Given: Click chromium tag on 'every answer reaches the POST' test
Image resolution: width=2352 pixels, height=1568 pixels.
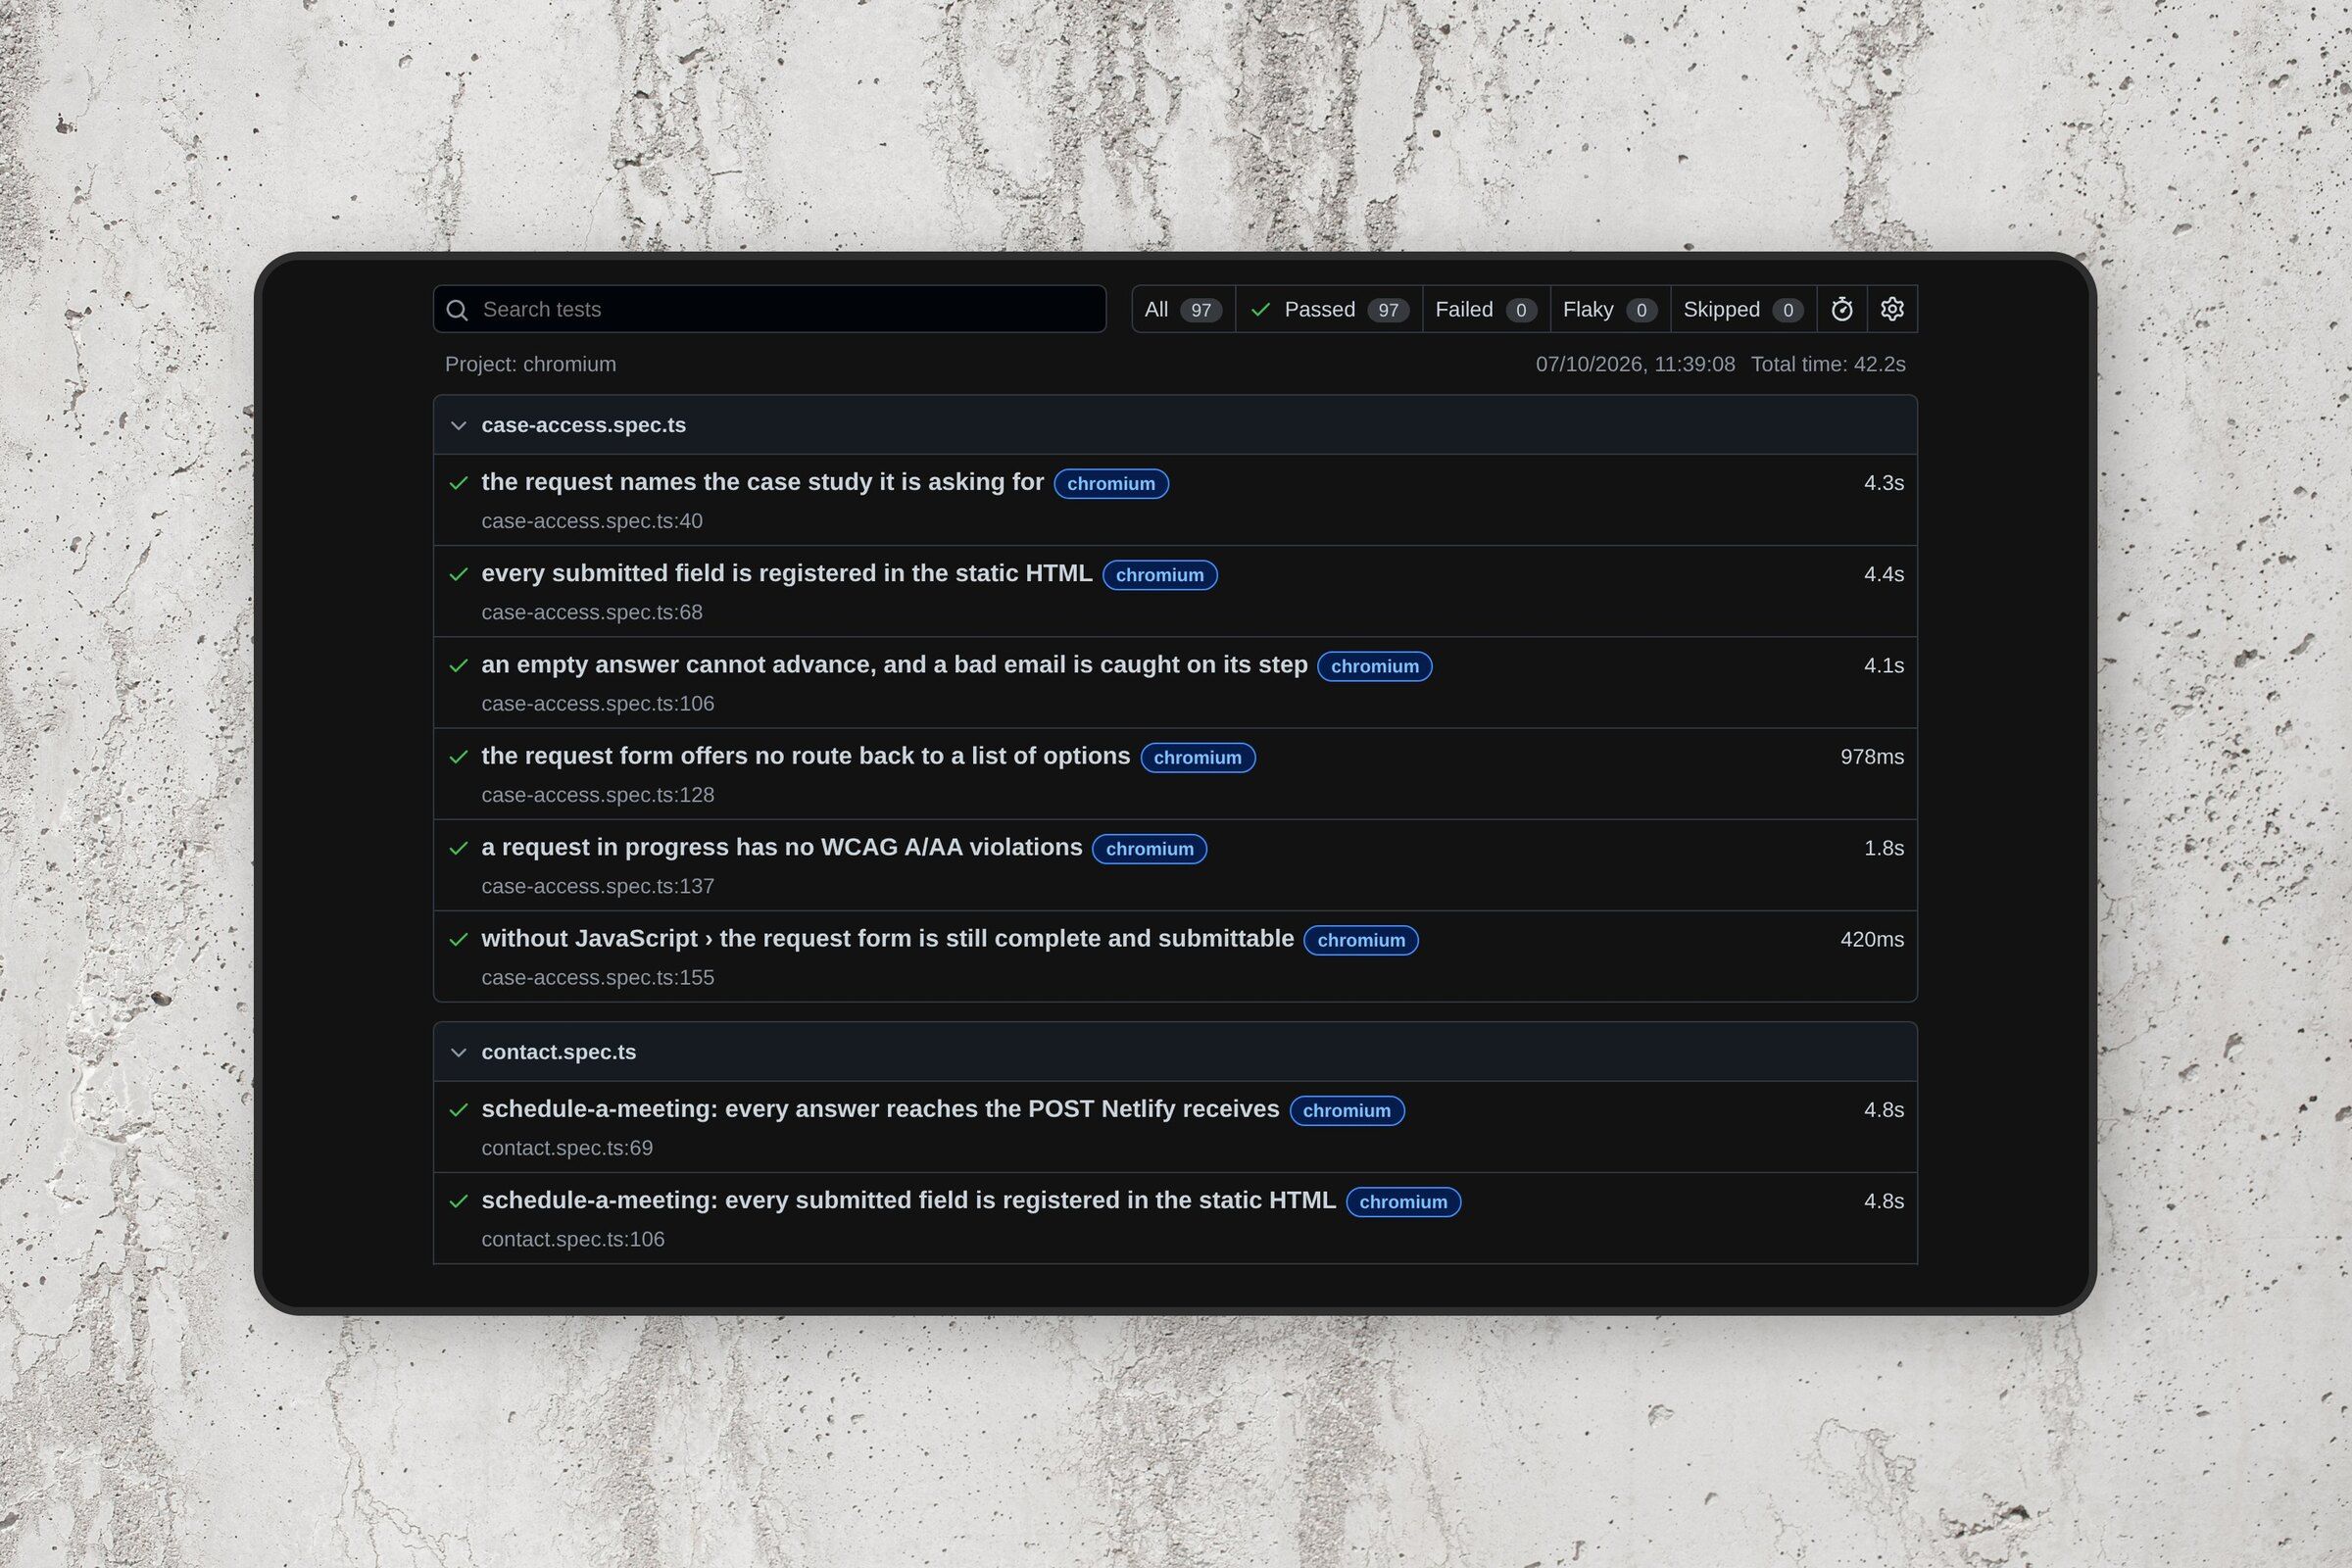Looking at the screenshot, I should tap(1346, 1111).
